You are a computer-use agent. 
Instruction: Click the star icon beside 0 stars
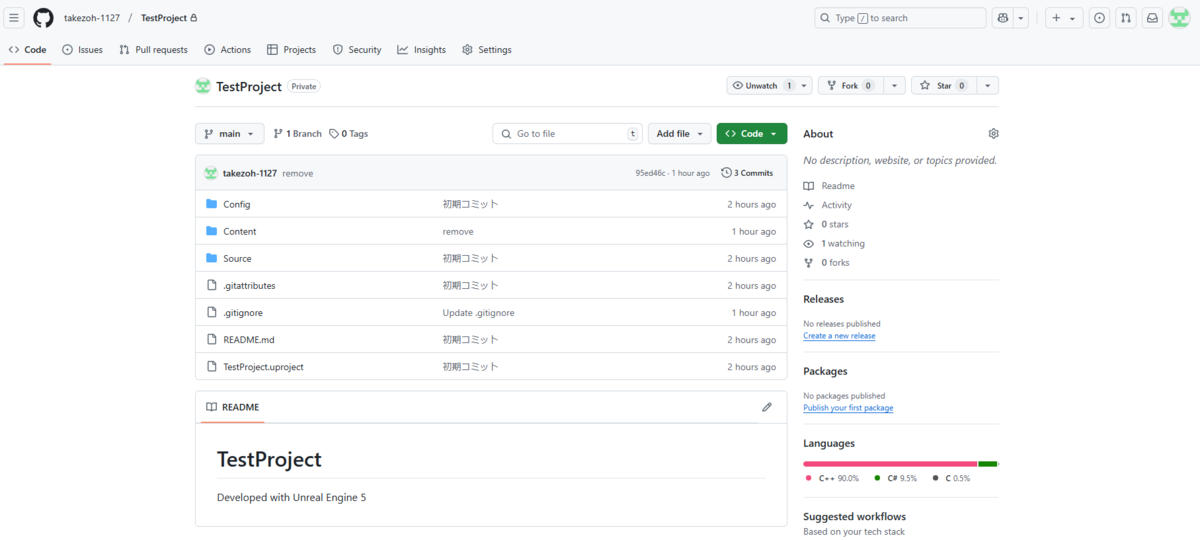pos(809,224)
